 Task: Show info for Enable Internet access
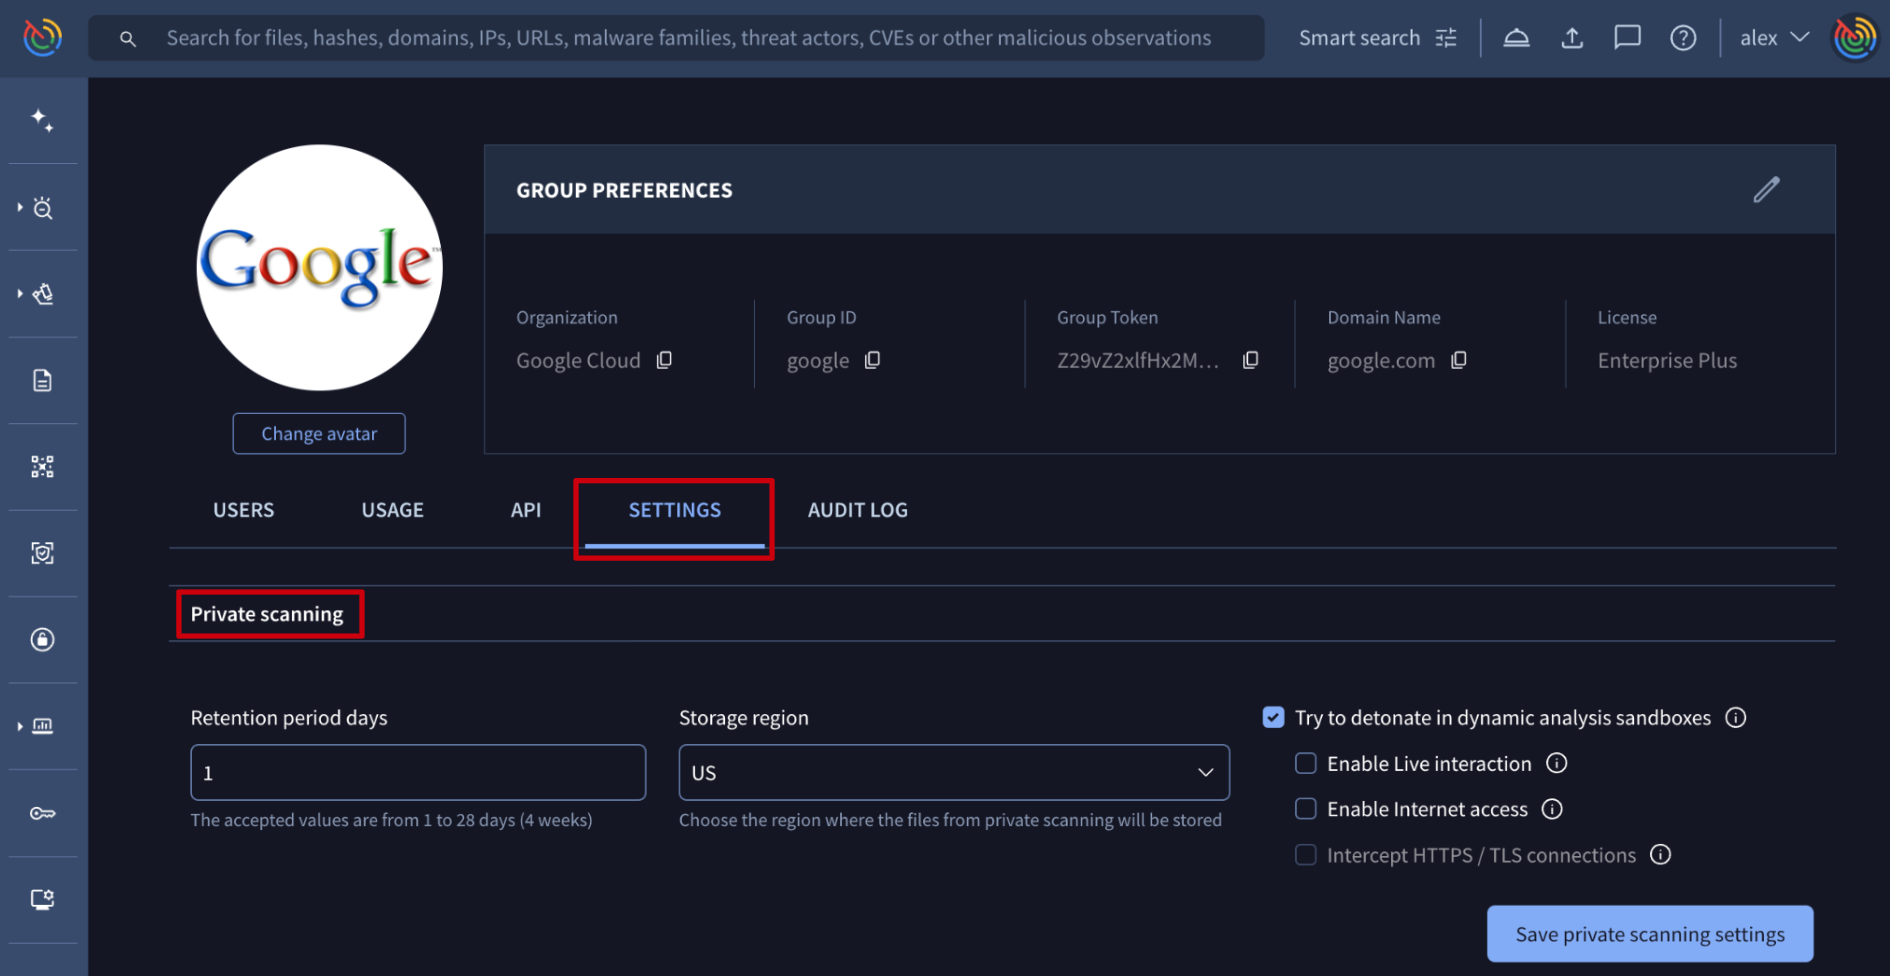click(1552, 809)
